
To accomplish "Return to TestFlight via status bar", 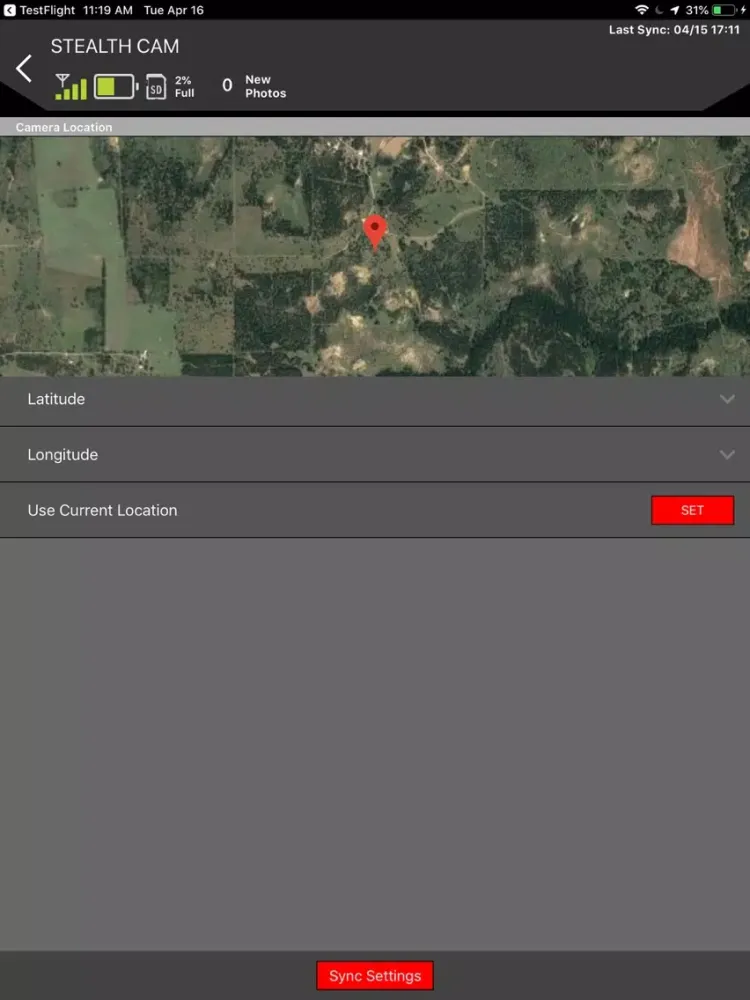I will coord(40,10).
